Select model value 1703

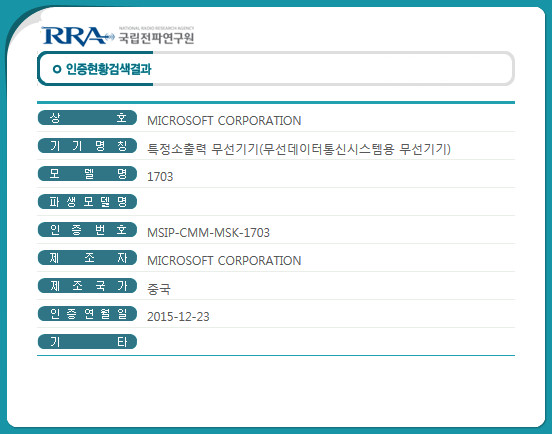tap(160, 177)
